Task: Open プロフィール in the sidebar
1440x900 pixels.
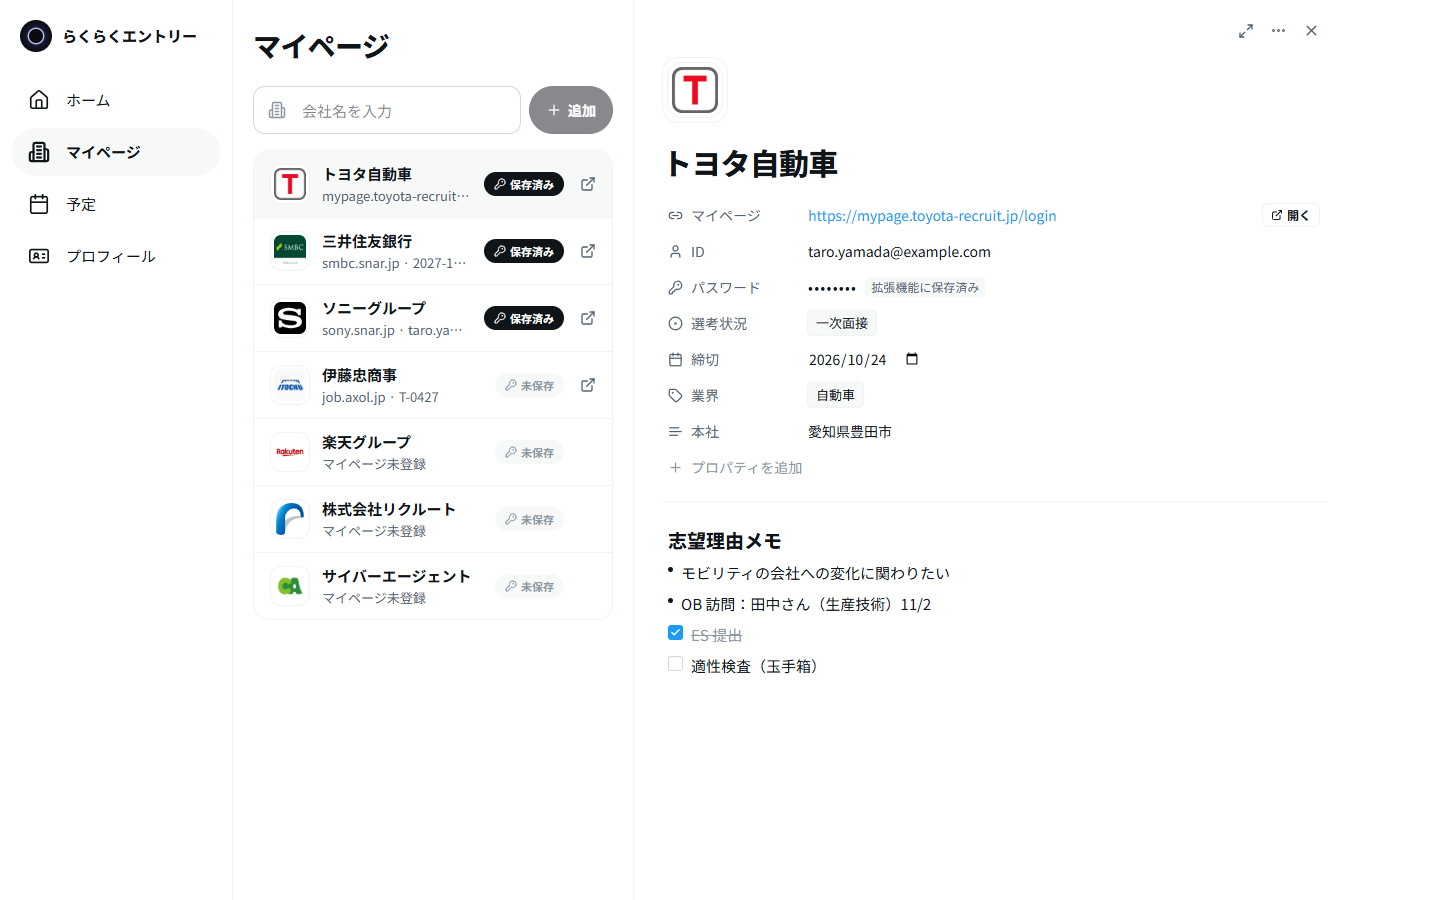Action: pyautogui.click(x=116, y=256)
